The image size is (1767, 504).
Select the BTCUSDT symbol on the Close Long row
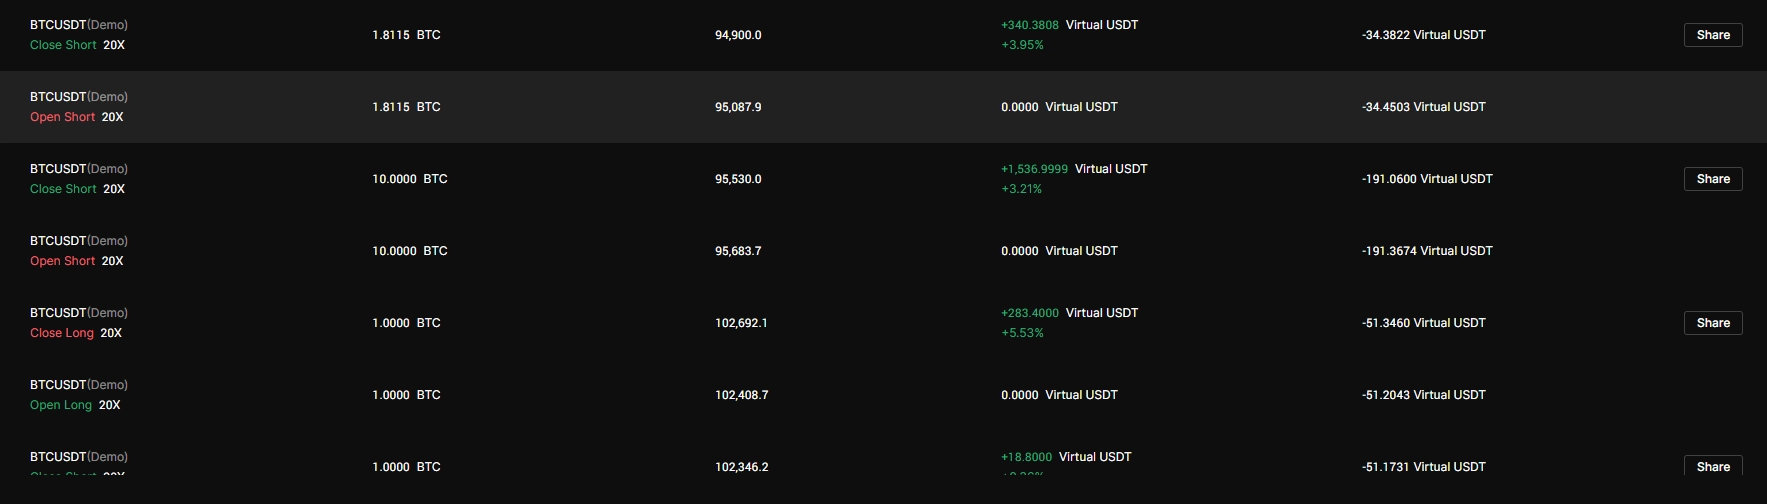58,313
